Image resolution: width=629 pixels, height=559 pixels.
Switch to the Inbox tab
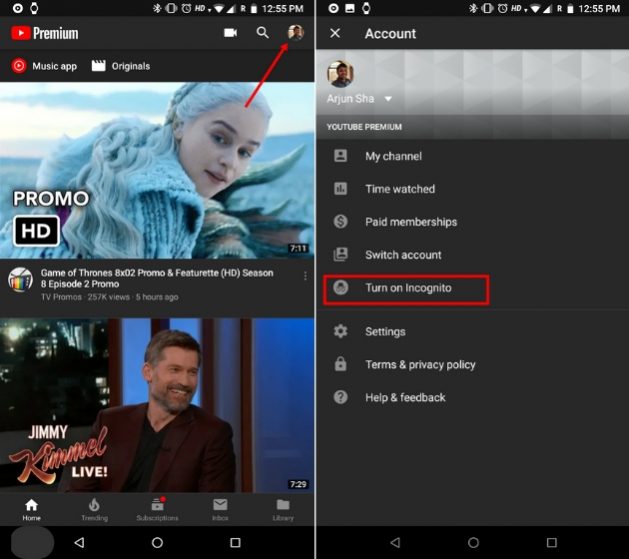coord(220,510)
